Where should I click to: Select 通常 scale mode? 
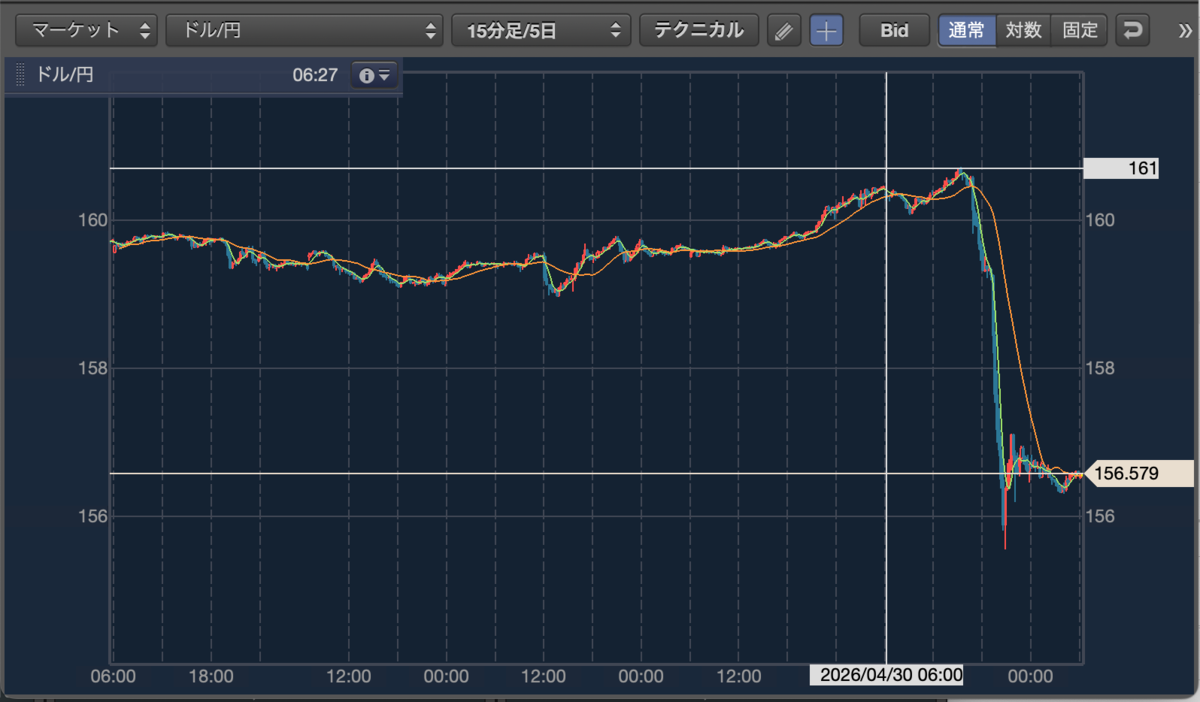967,30
